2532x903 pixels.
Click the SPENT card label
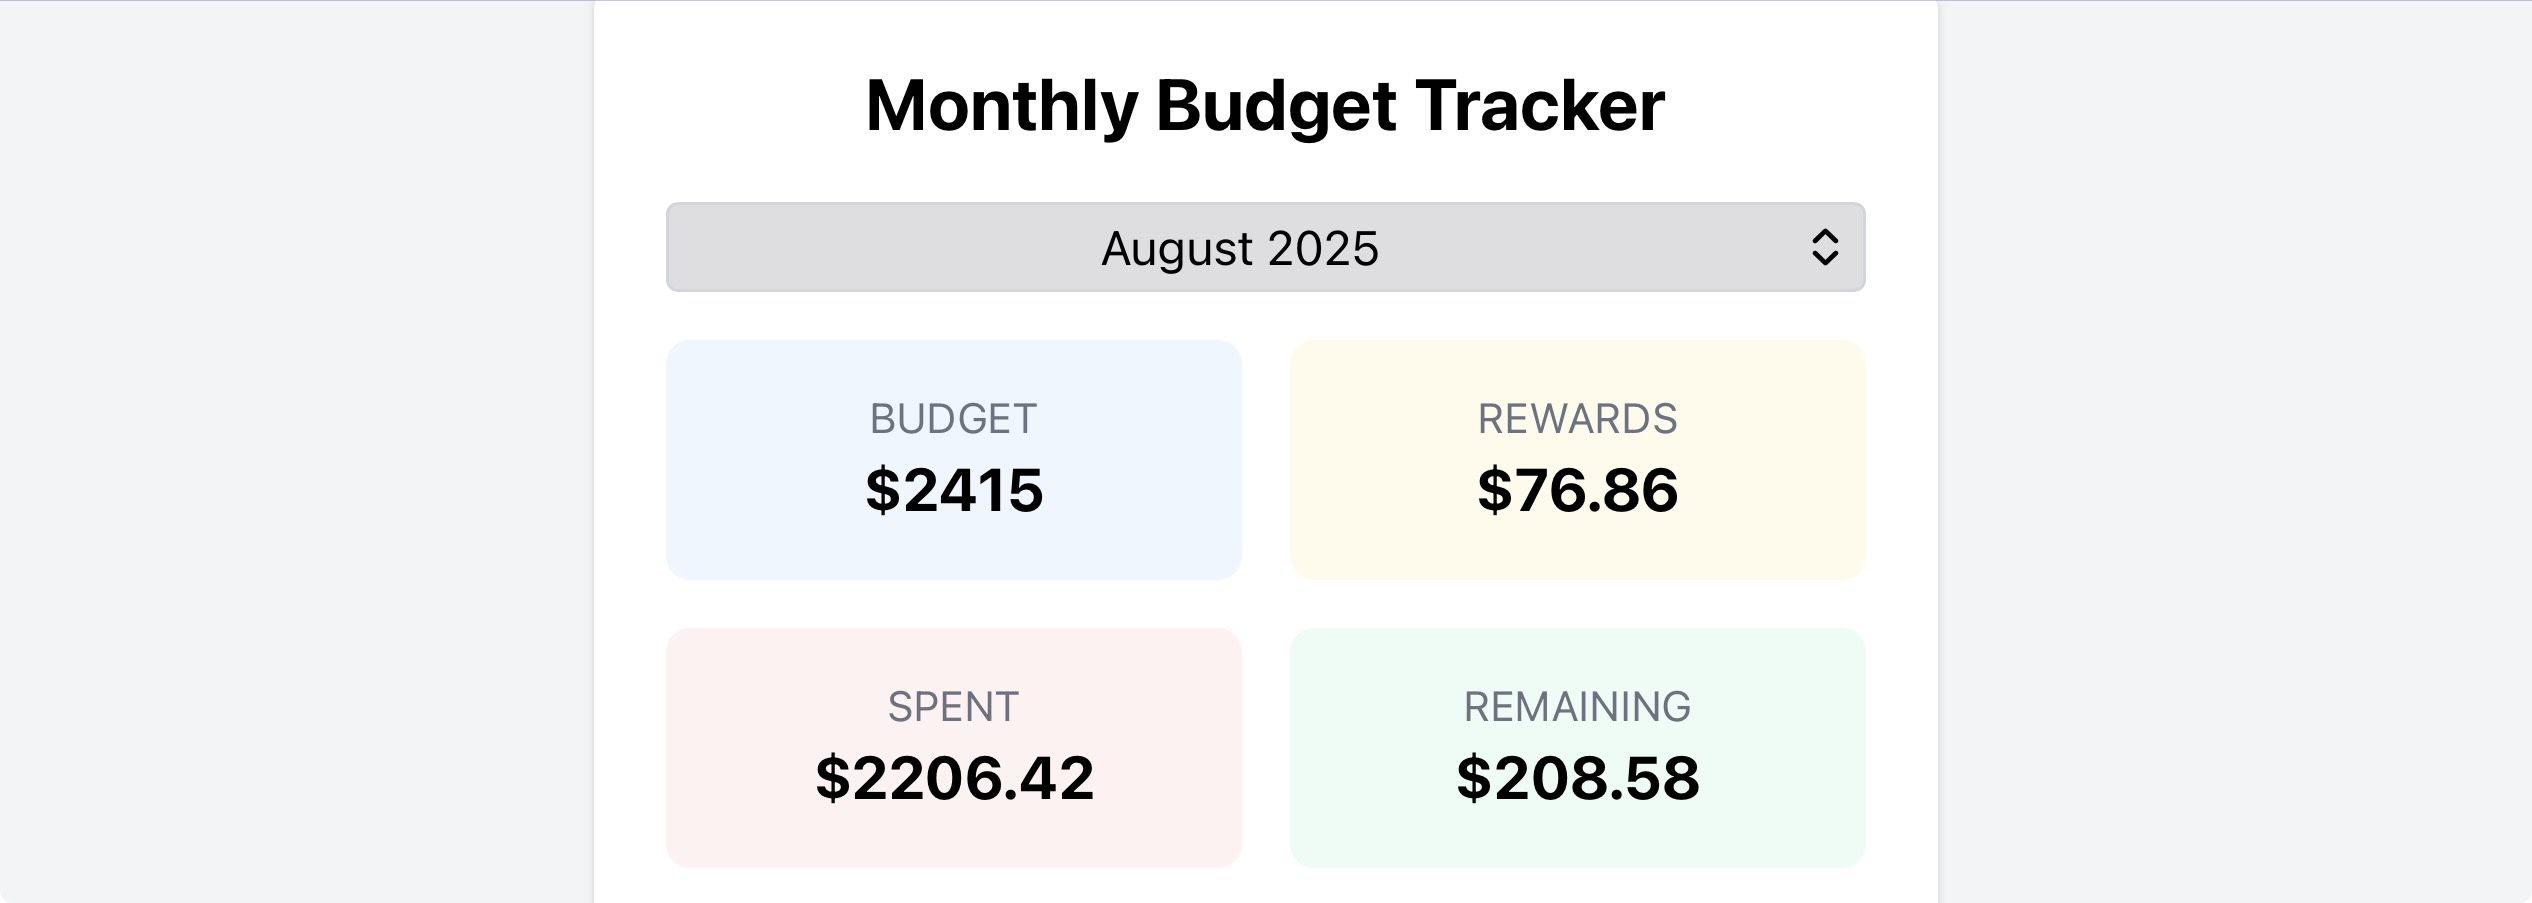[953, 707]
